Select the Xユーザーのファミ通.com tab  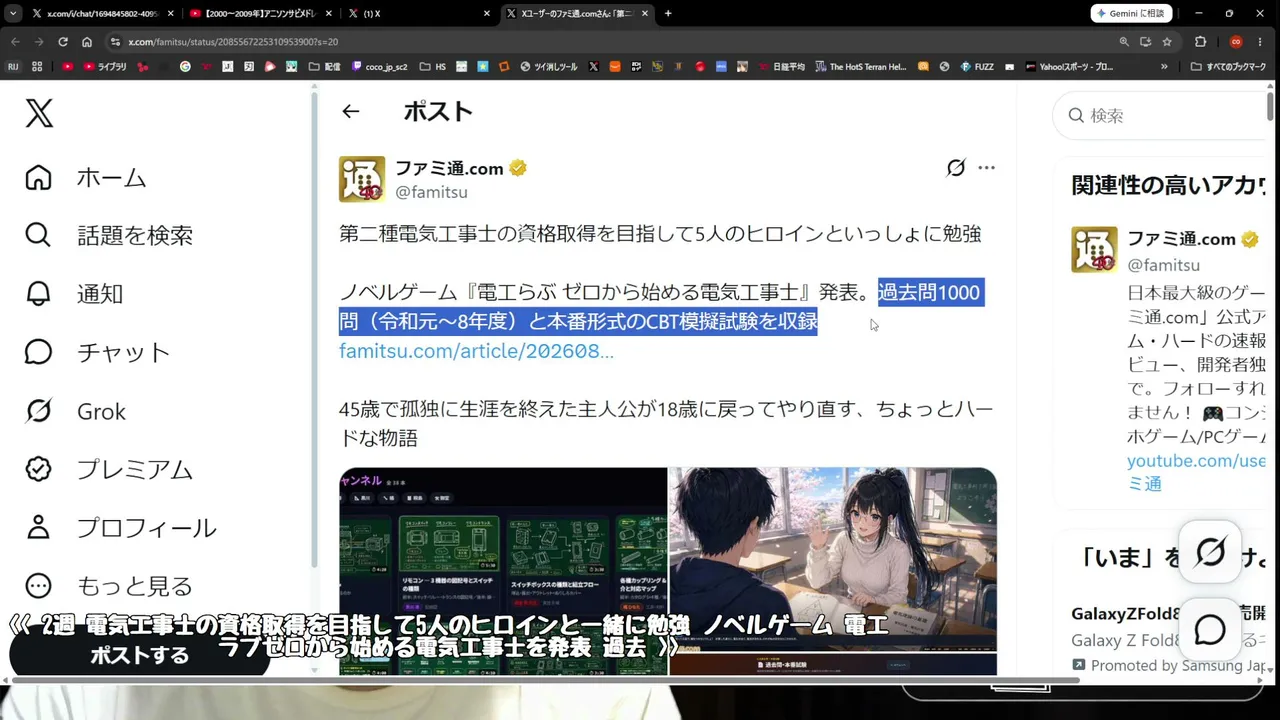(x=577, y=13)
